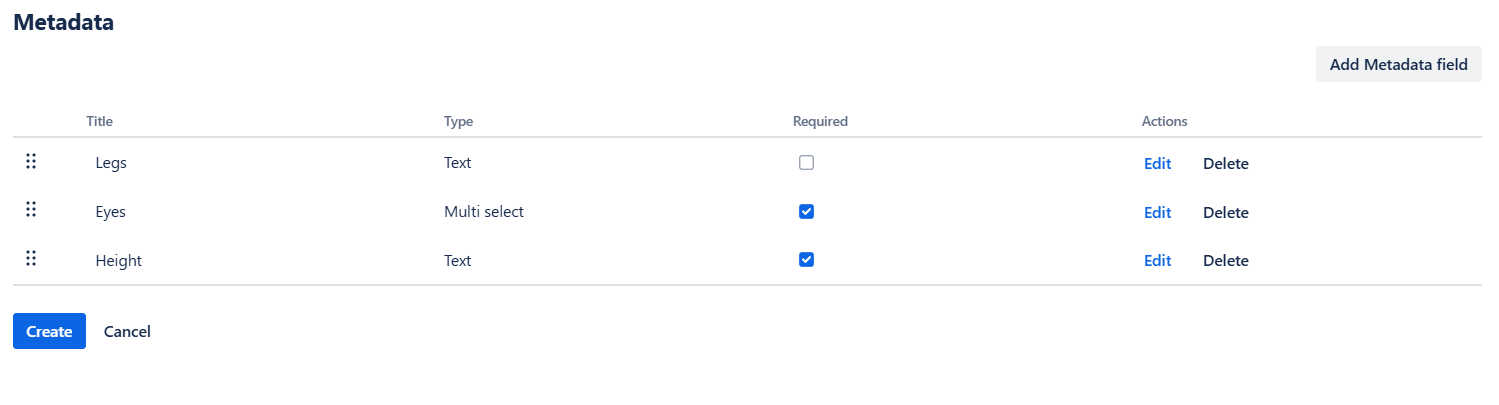This screenshot has height=405, width=1499.
Task: Click the blue Create button
Action: click(x=49, y=331)
